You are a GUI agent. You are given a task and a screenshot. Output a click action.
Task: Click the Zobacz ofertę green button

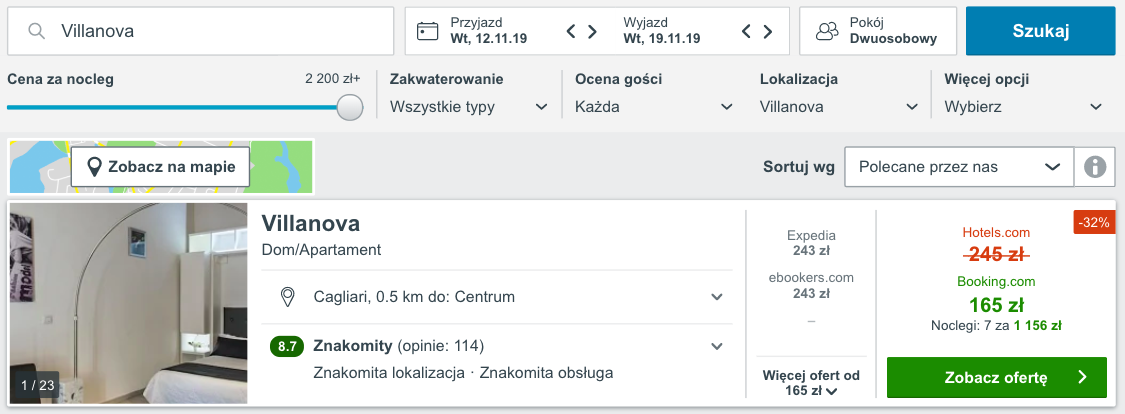(x=997, y=377)
